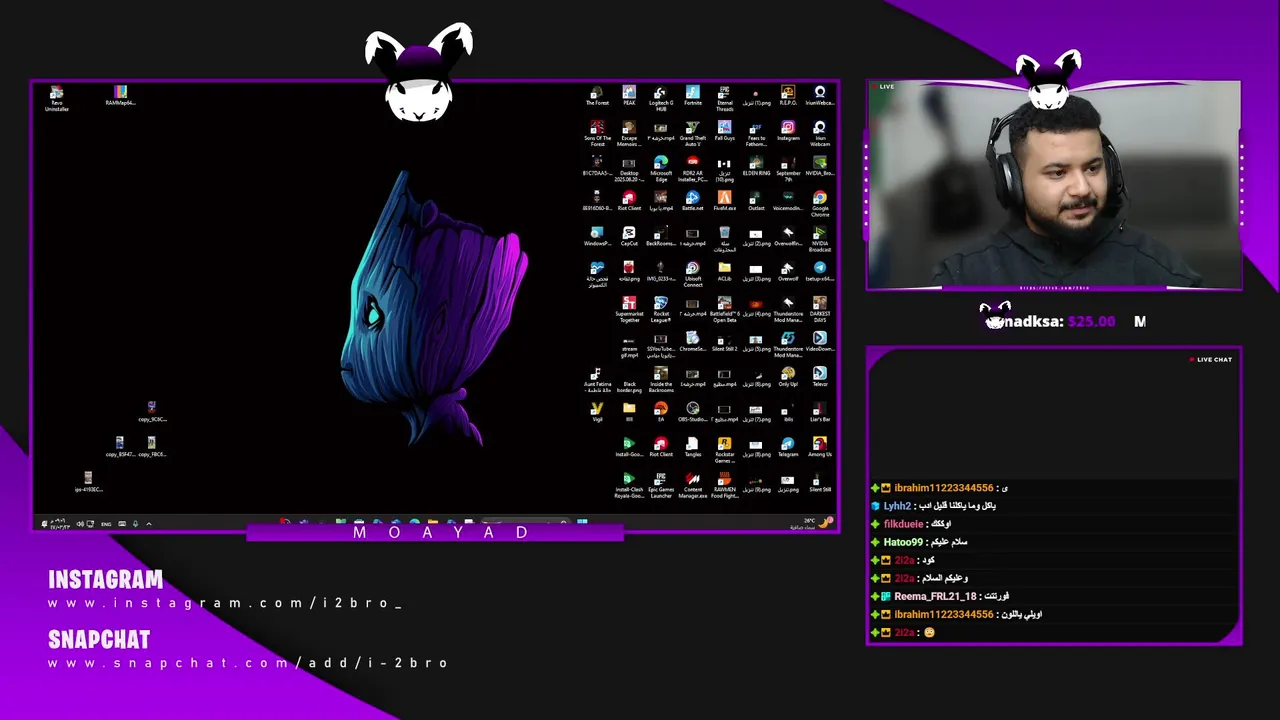Screen dimensions: 1280x720
Task: Open the RAMMap64 desktop icon
Action: pos(120,96)
